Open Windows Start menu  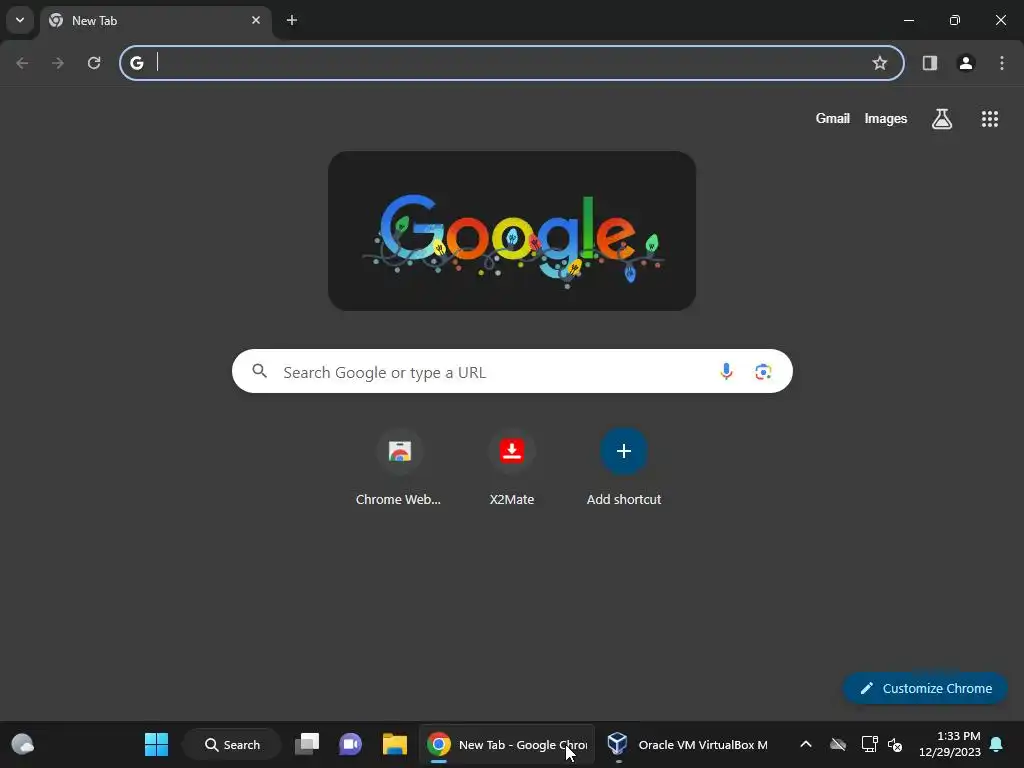tap(156, 744)
